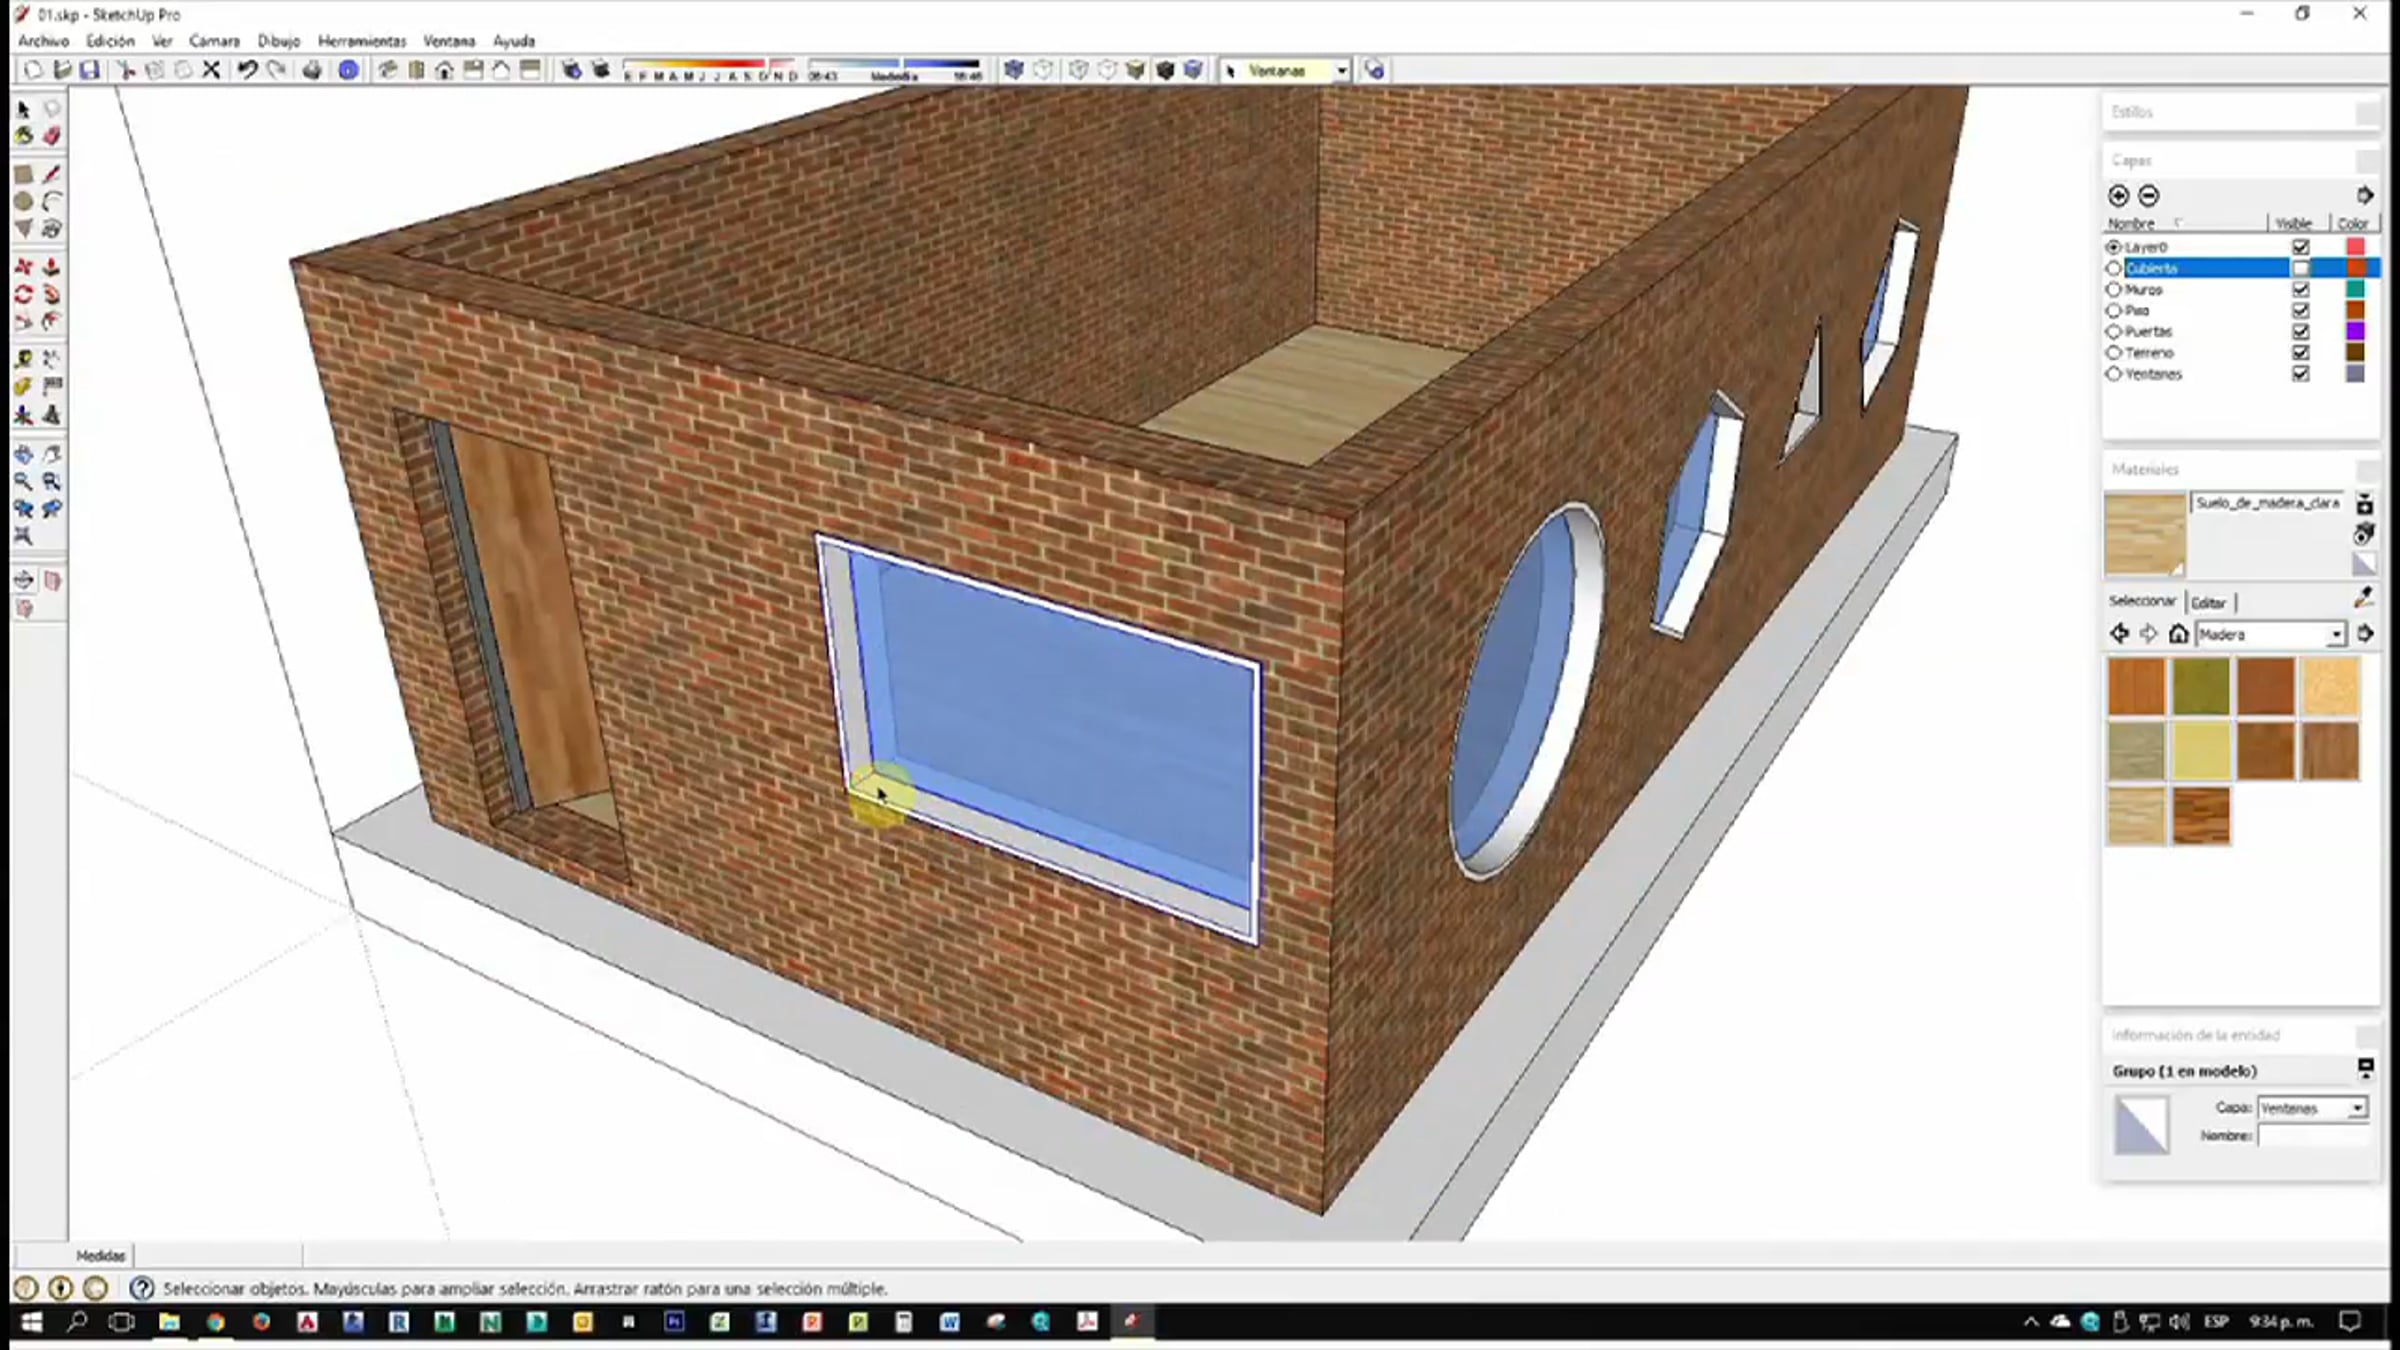
Task: Open the Ventanas layer toolbar dropdown
Action: [x=1342, y=71]
